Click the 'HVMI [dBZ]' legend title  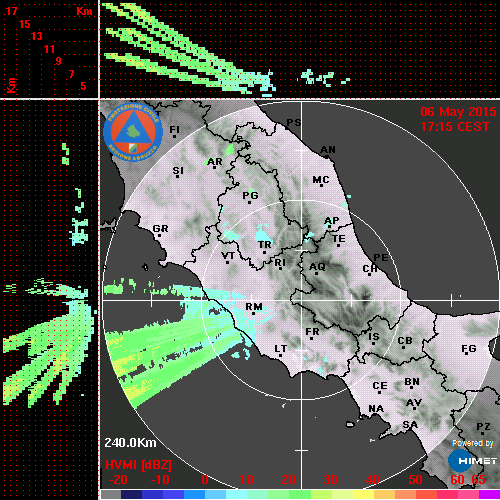(x=138, y=465)
